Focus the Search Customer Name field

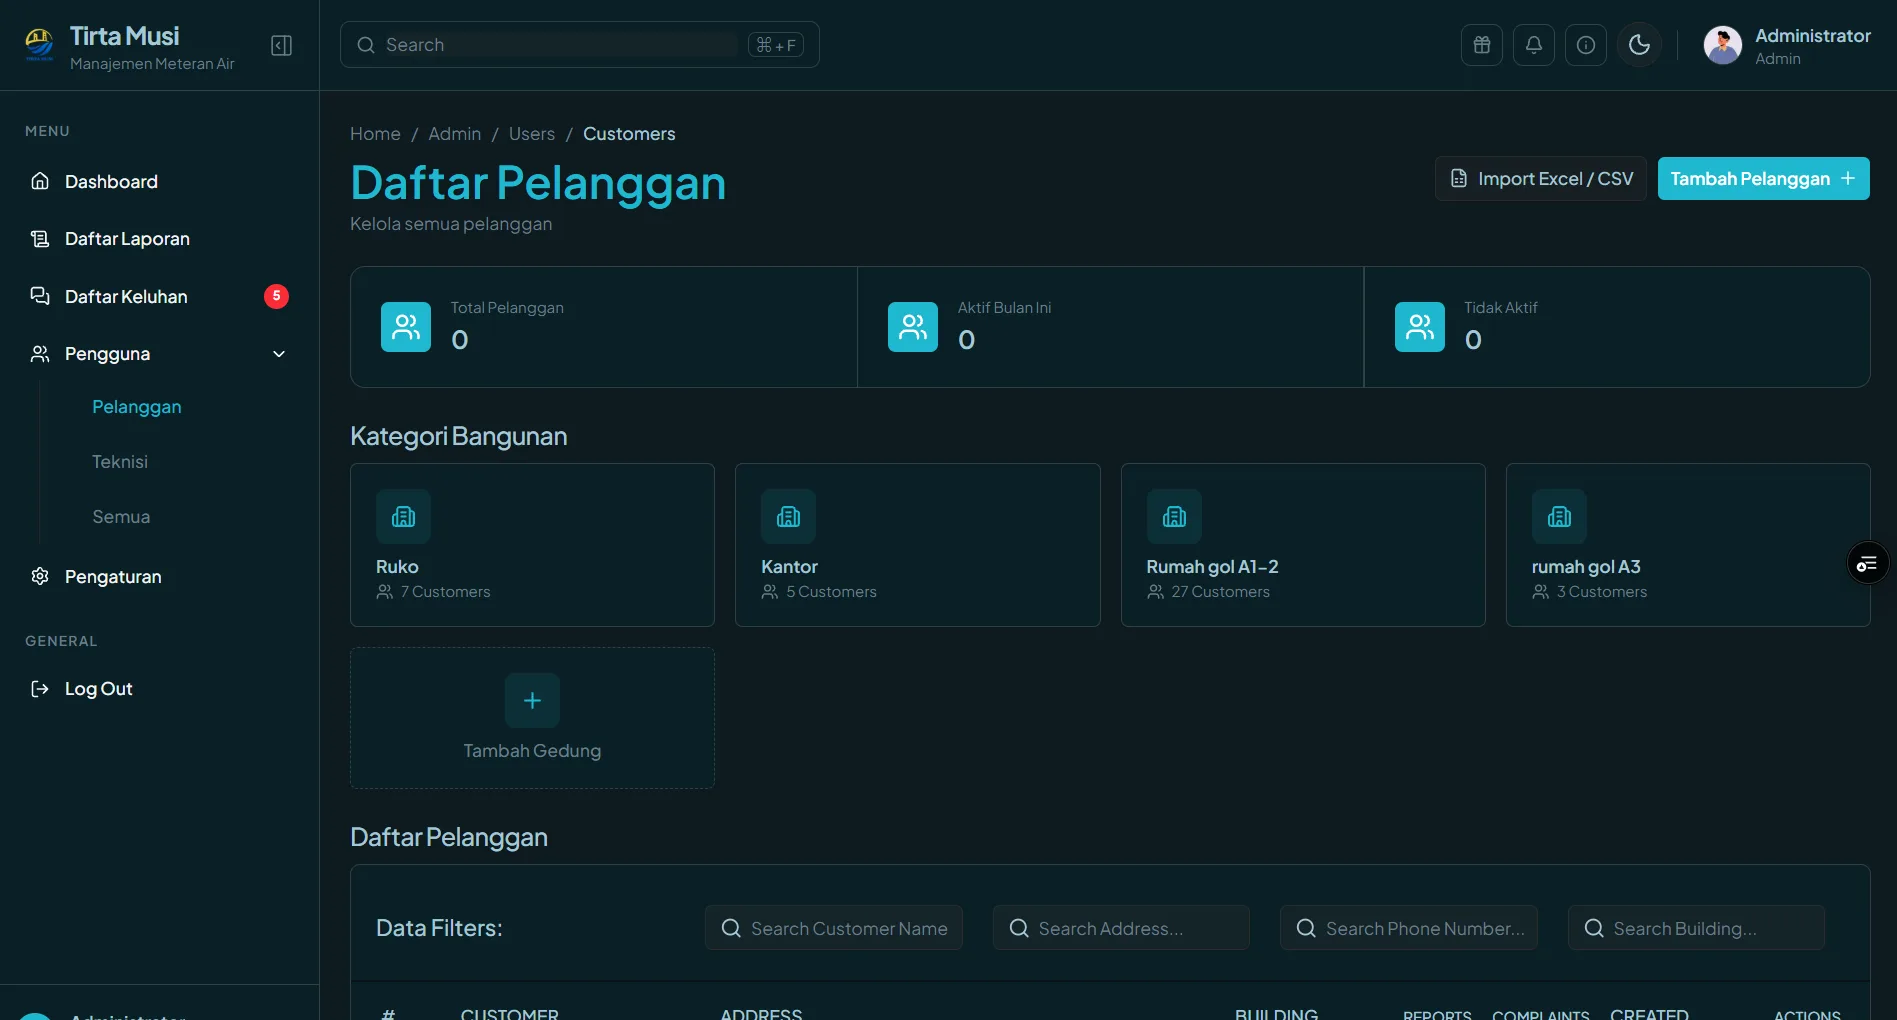834,928
